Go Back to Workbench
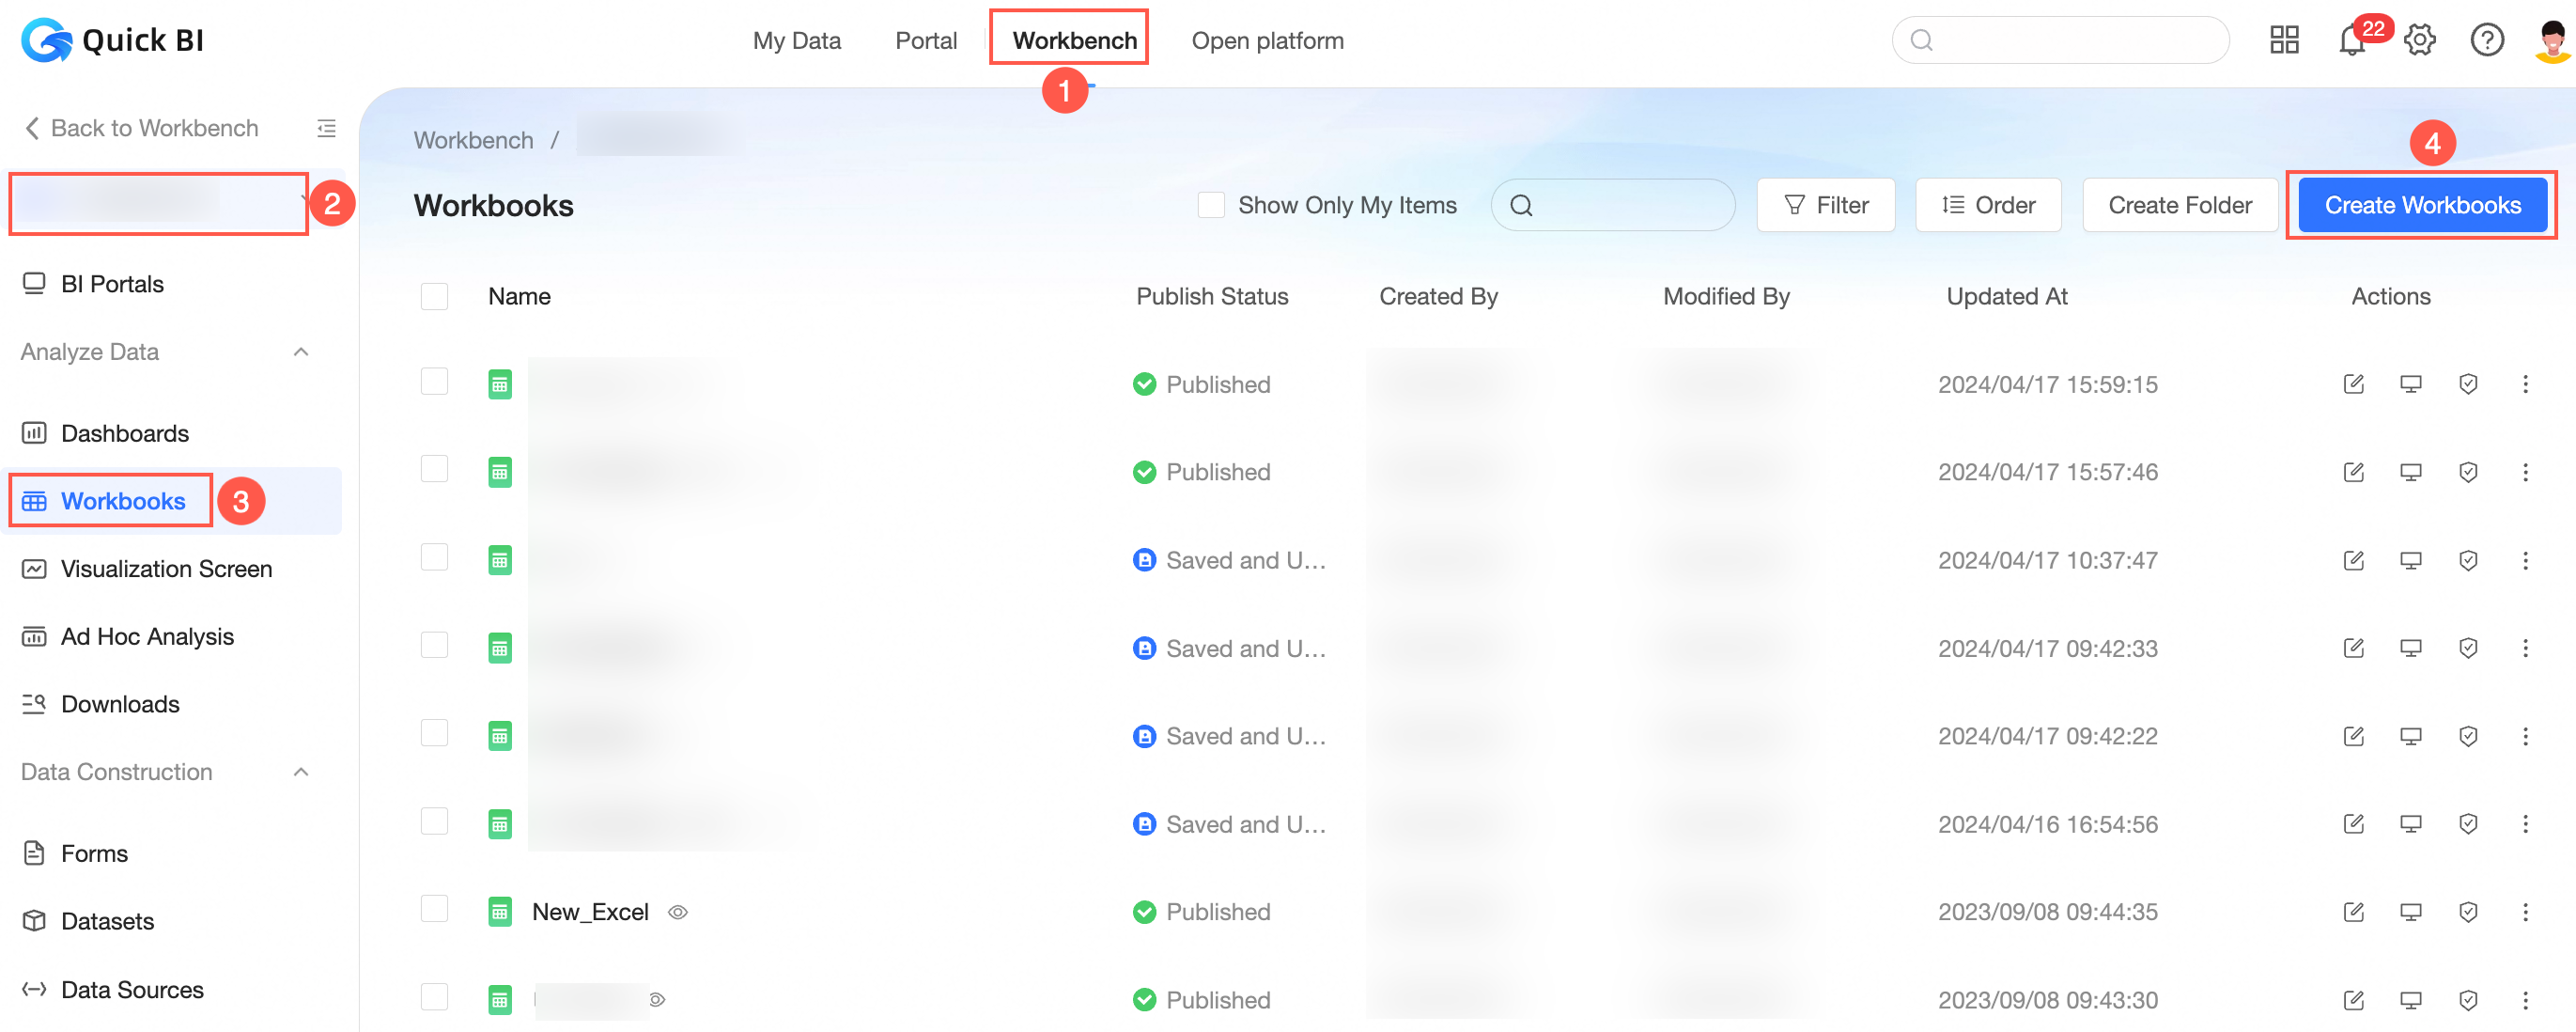The width and height of the screenshot is (2576, 1032). (141, 128)
